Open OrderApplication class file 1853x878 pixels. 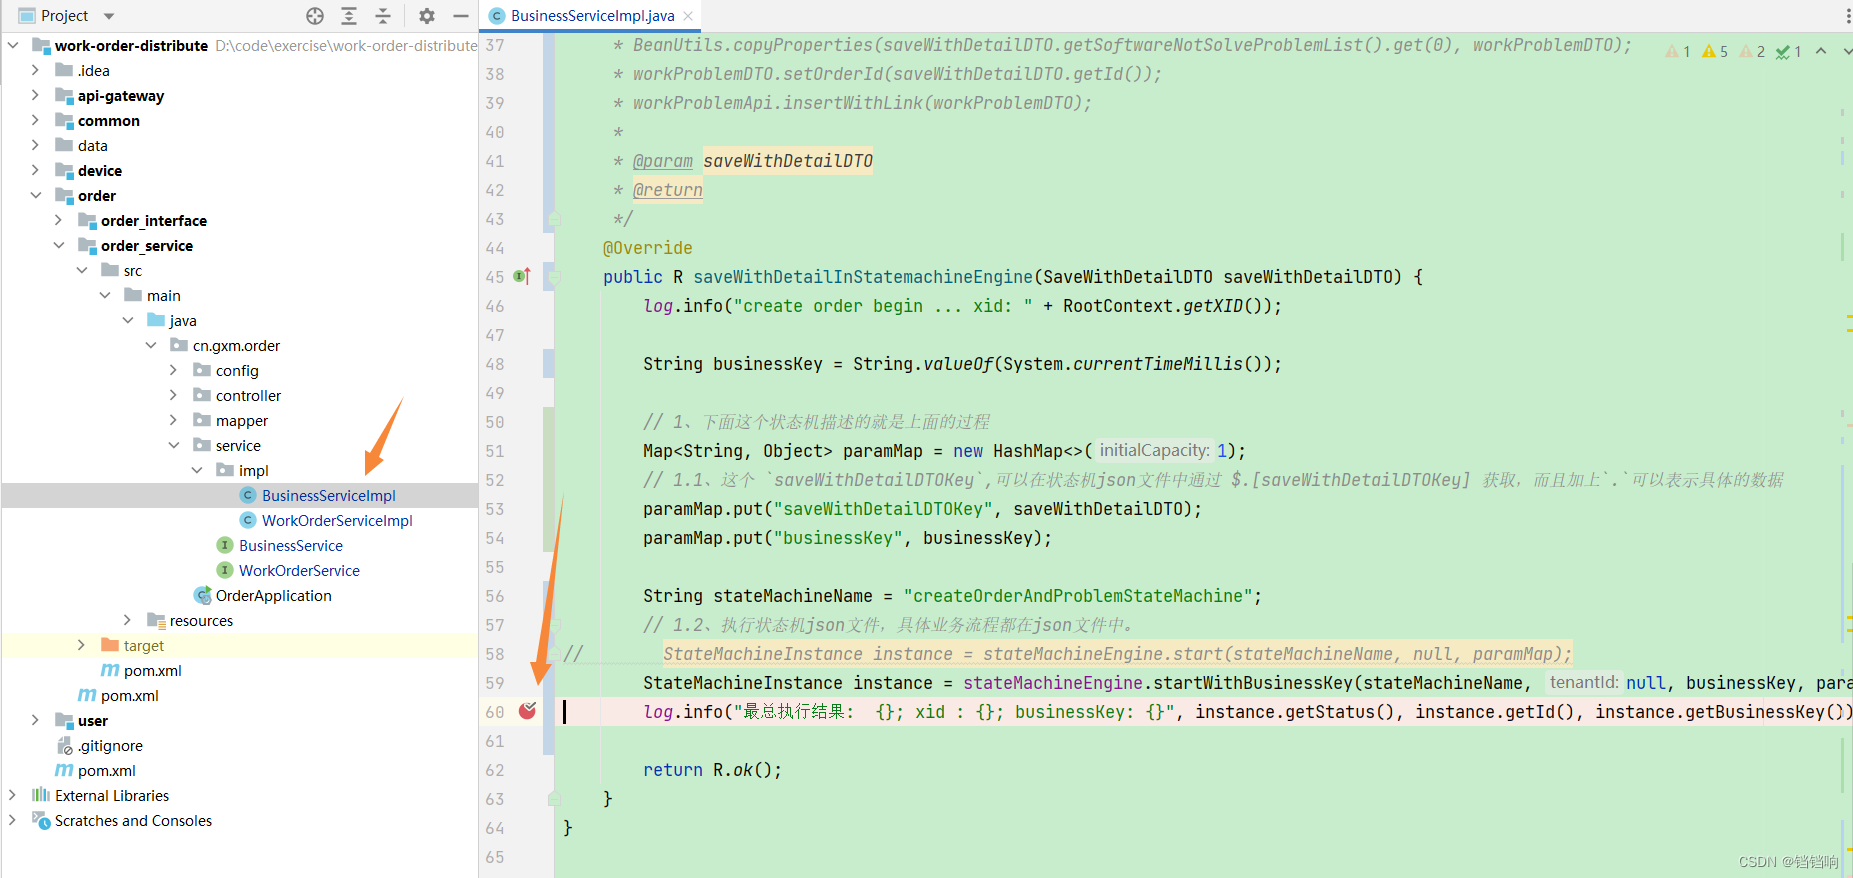point(273,595)
